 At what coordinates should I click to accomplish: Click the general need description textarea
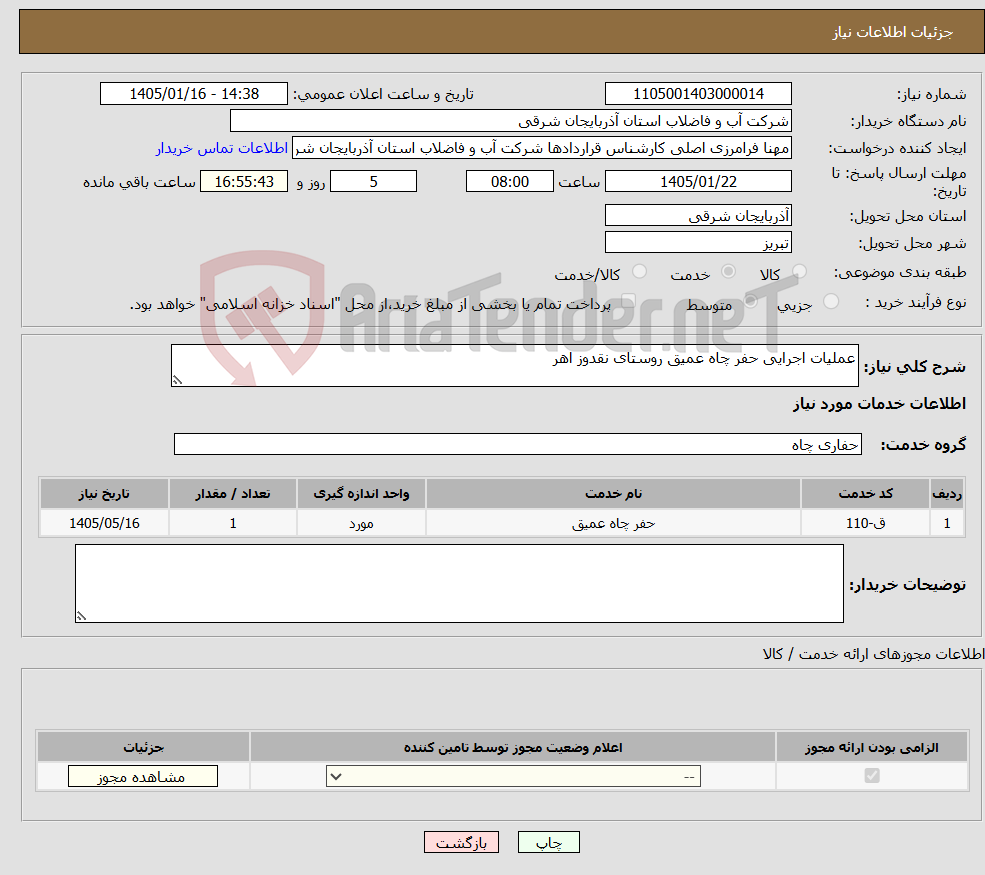pos(514,365)
